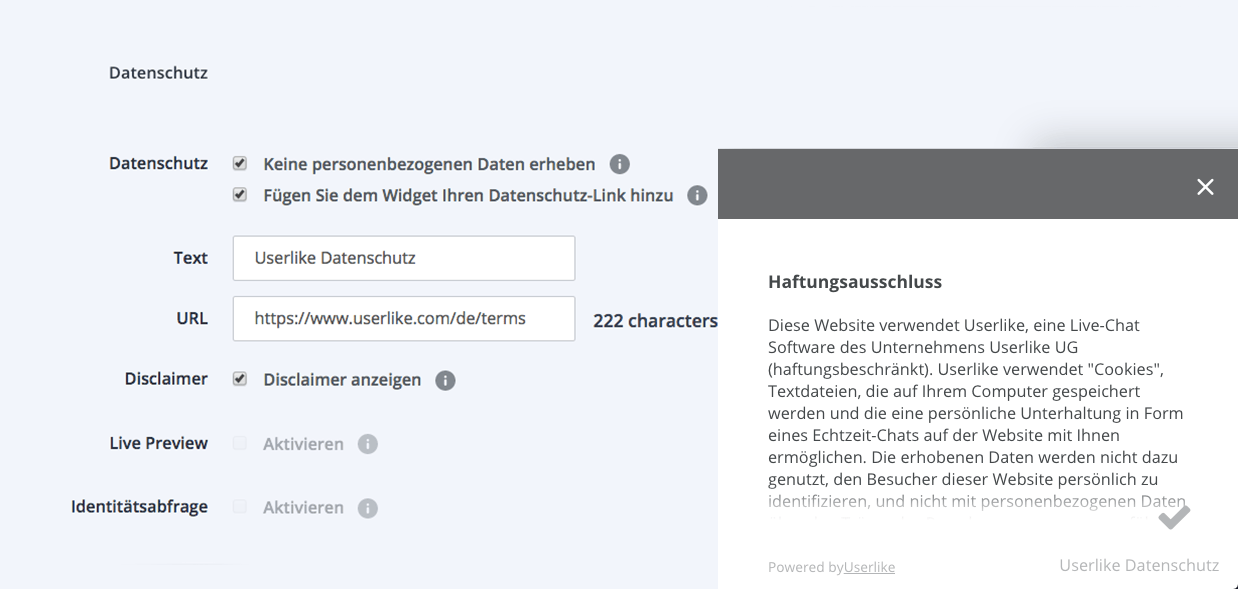Open the Userlike link in Powered by Userlike
The width and height of the screenshot is (1238, 589).
point(869,566)
